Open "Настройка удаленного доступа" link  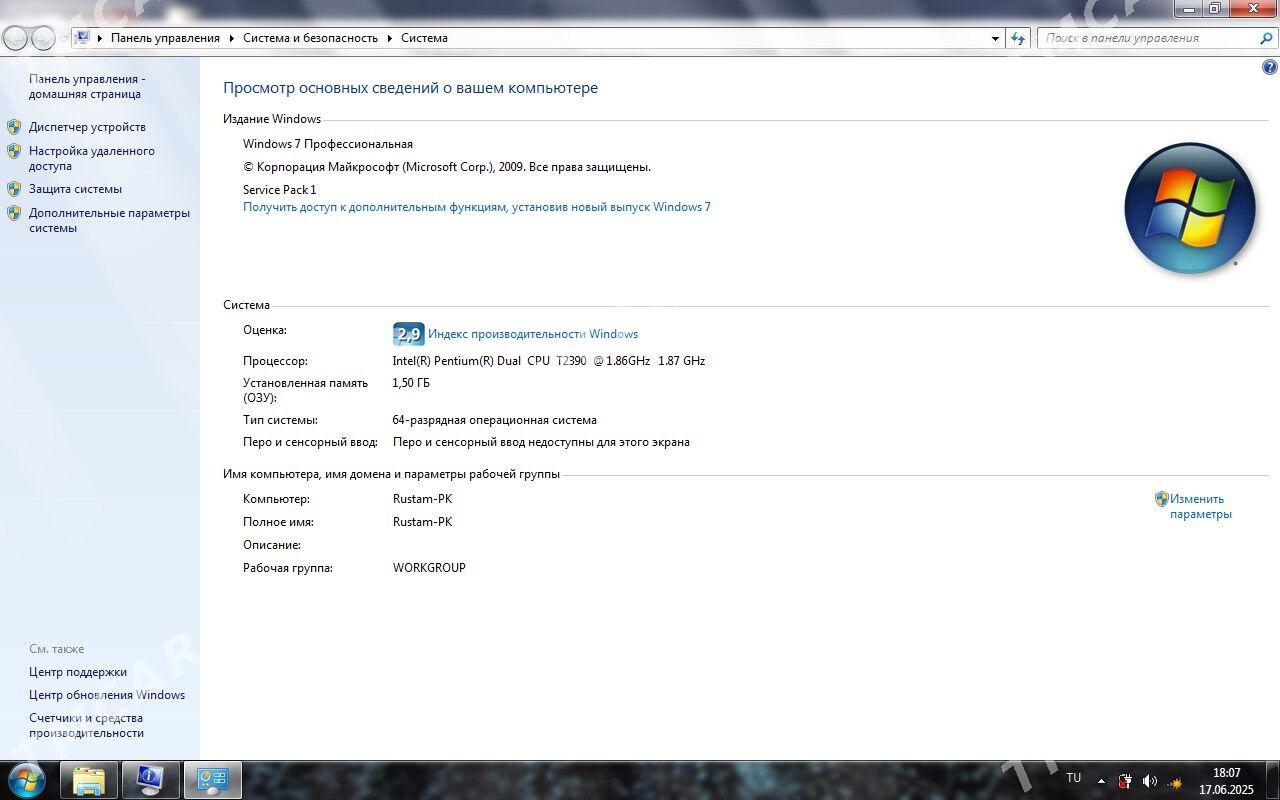click(92, 158)
